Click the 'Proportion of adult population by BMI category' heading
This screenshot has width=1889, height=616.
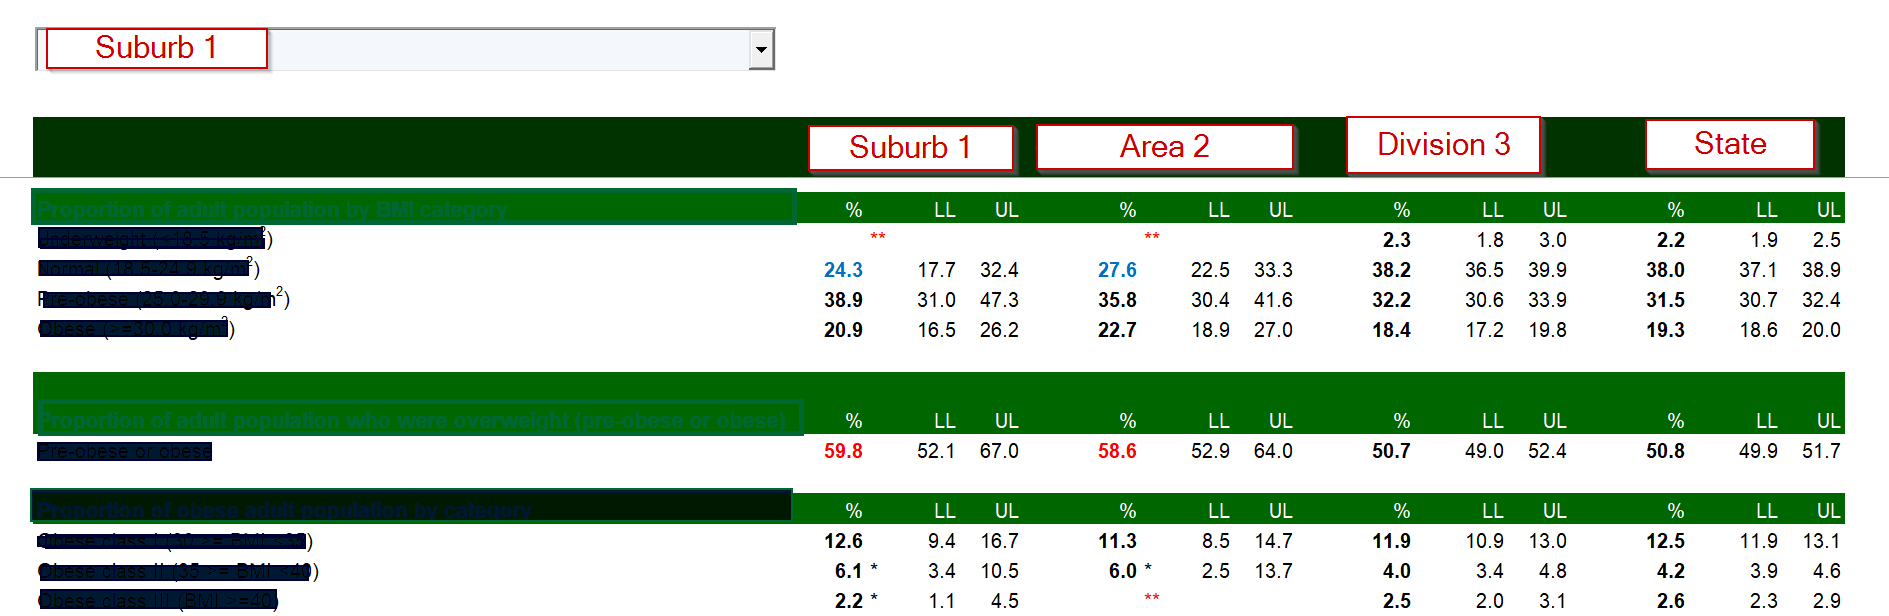coord(272,210)
